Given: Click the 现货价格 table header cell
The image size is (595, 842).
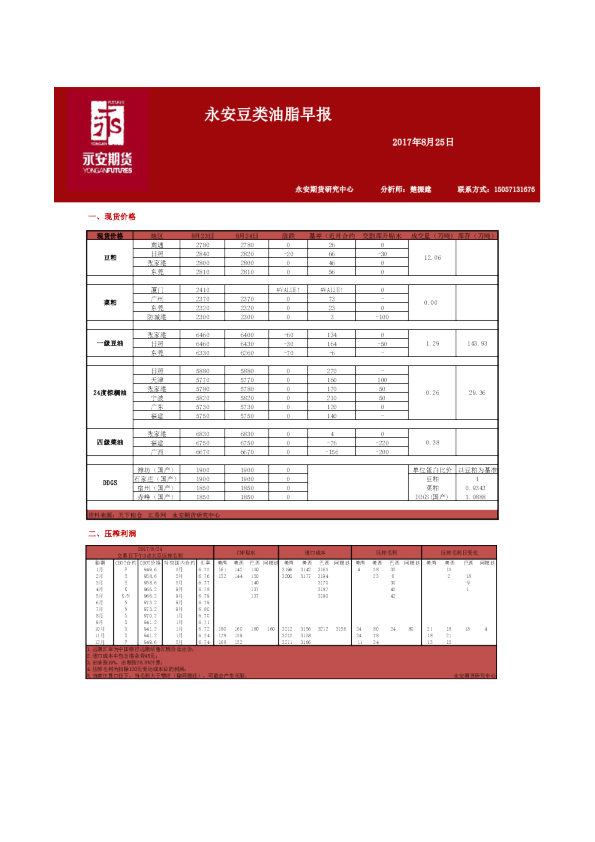Looking at the screenshot, I should tap(110, 235).
